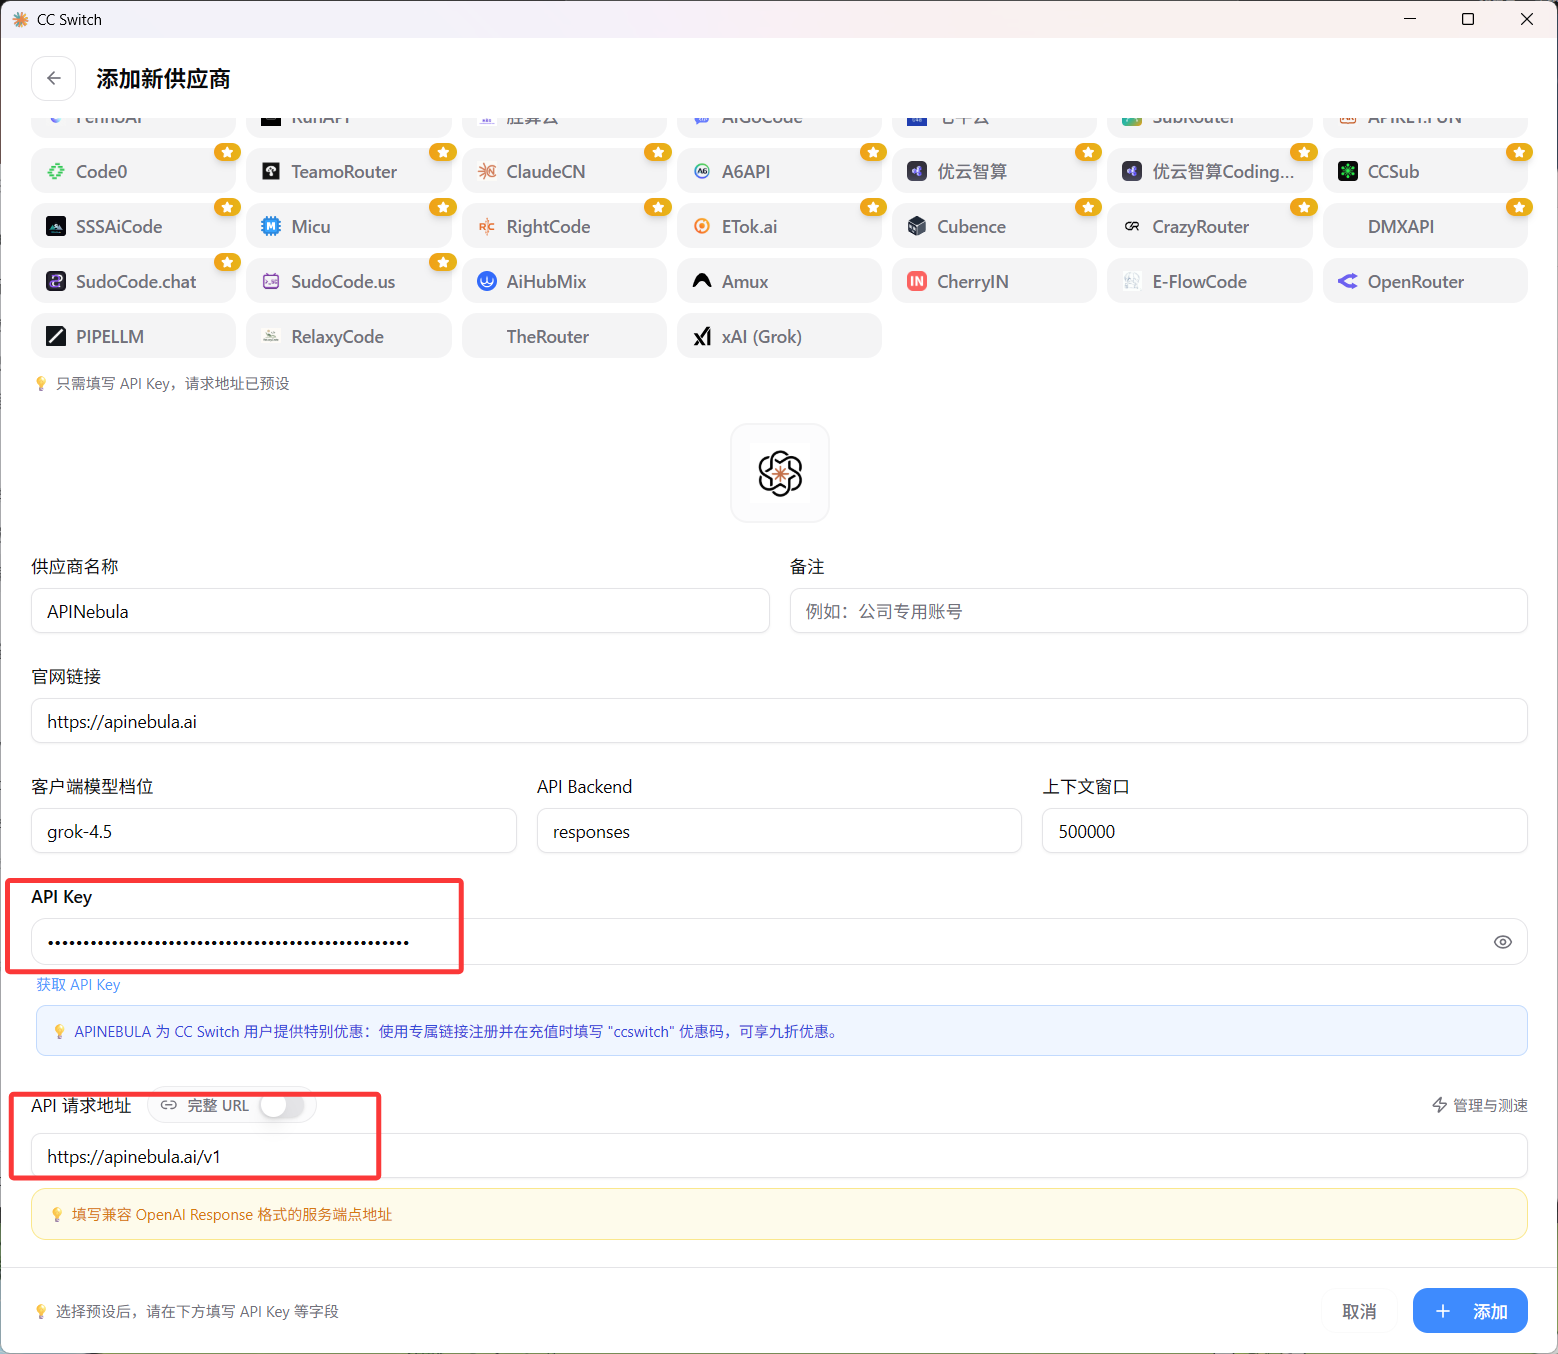
Task: Open the 获取 API Key link
Action: click(x=78, y=985)
